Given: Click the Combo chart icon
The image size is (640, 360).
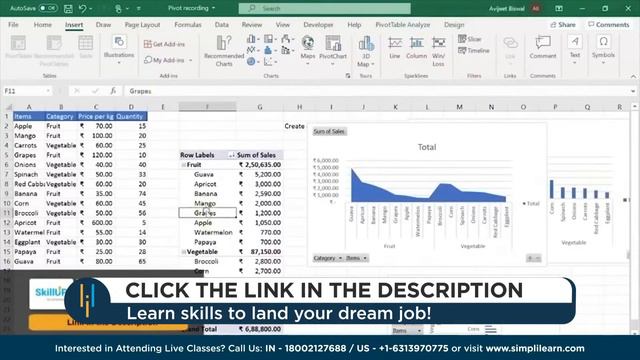Looking at the screenshot, I should [286, 50].
